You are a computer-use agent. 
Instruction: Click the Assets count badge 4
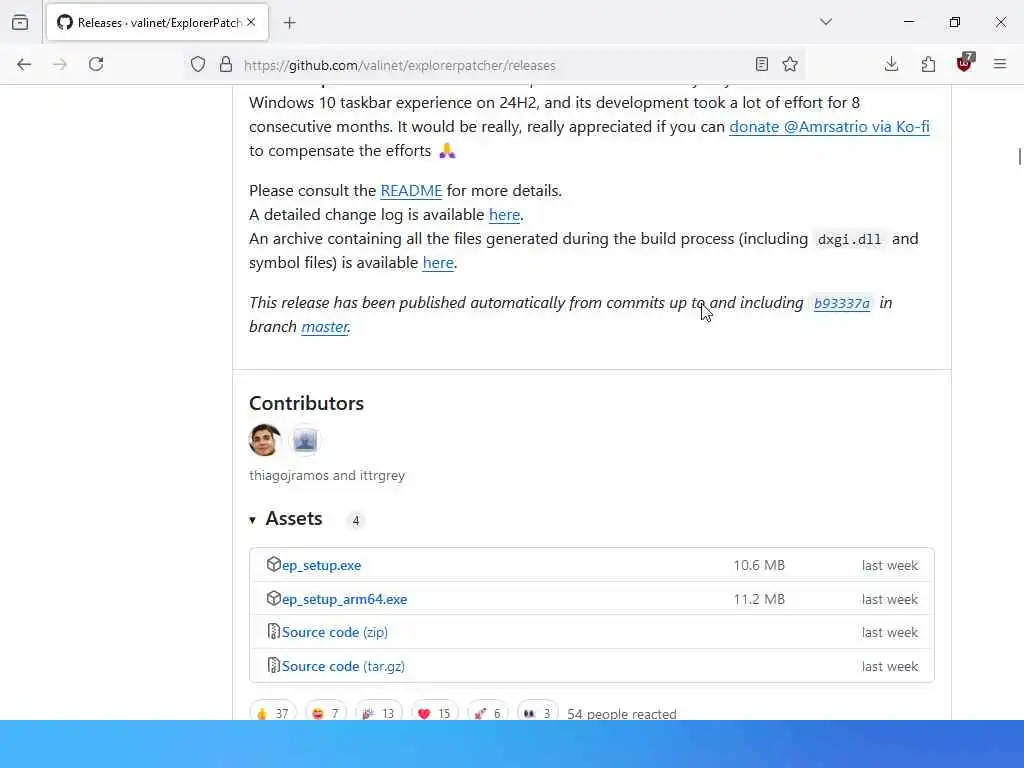[x=355, y=520]
